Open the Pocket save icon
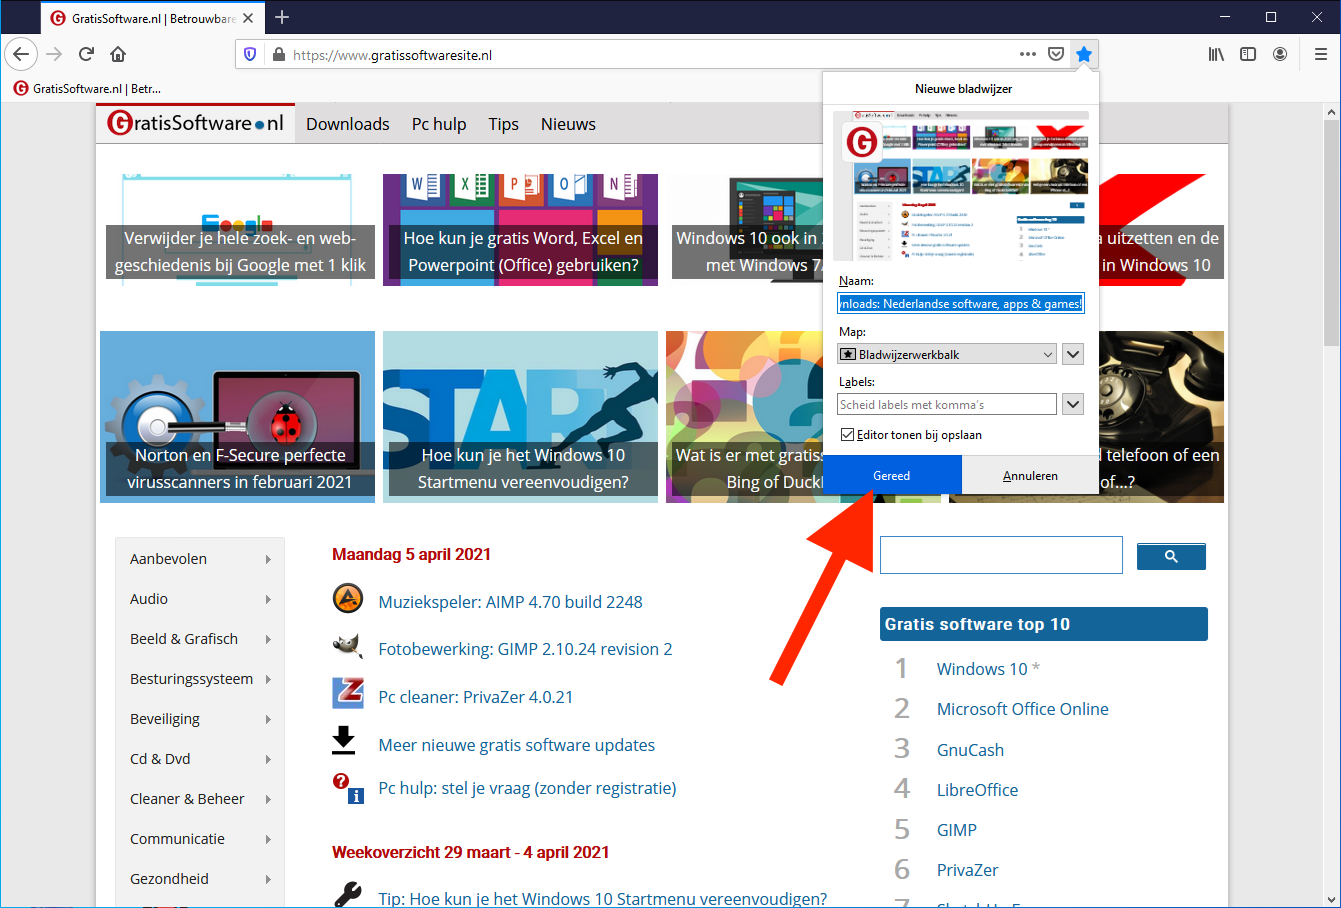 tap(1055, 54)
